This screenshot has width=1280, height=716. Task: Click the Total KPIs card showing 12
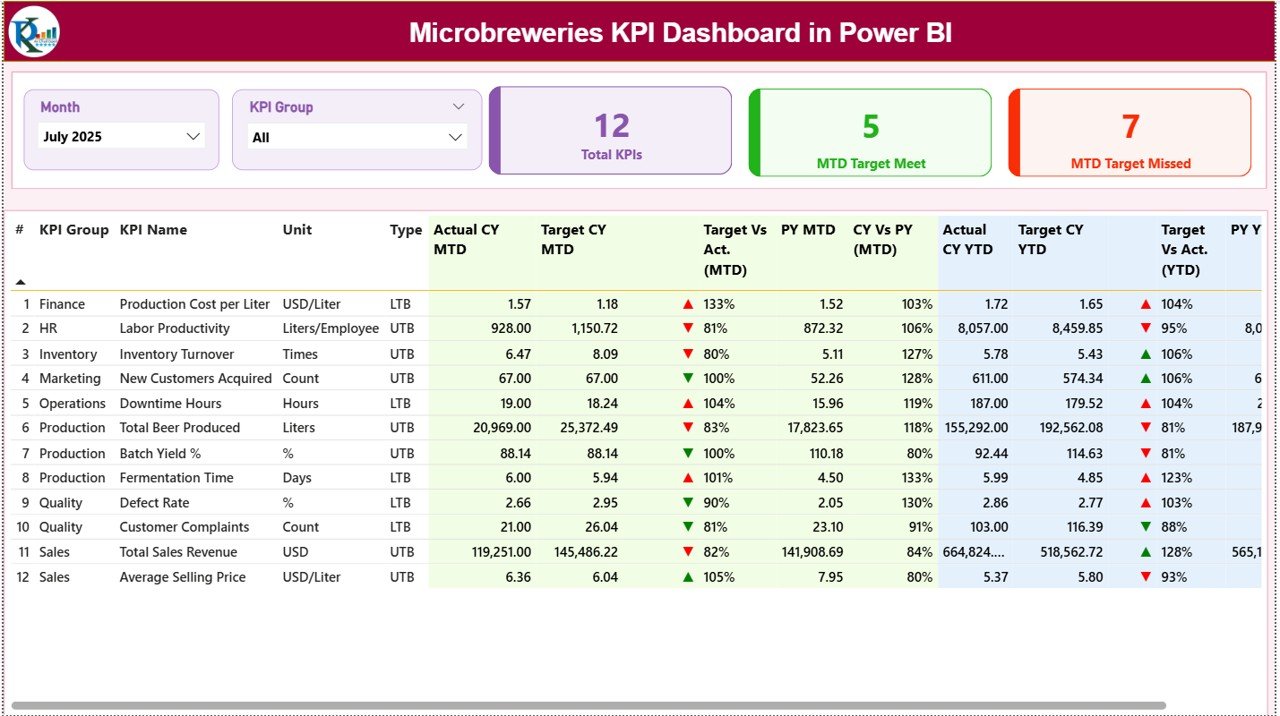611,131
